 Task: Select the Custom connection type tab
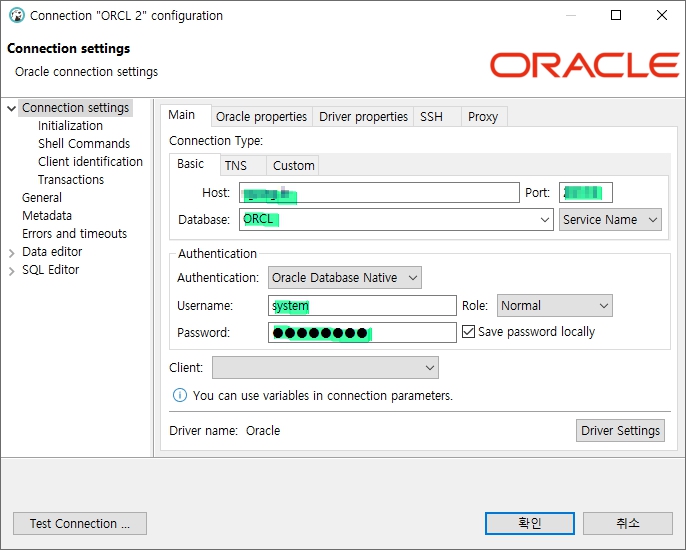[294, 166]
